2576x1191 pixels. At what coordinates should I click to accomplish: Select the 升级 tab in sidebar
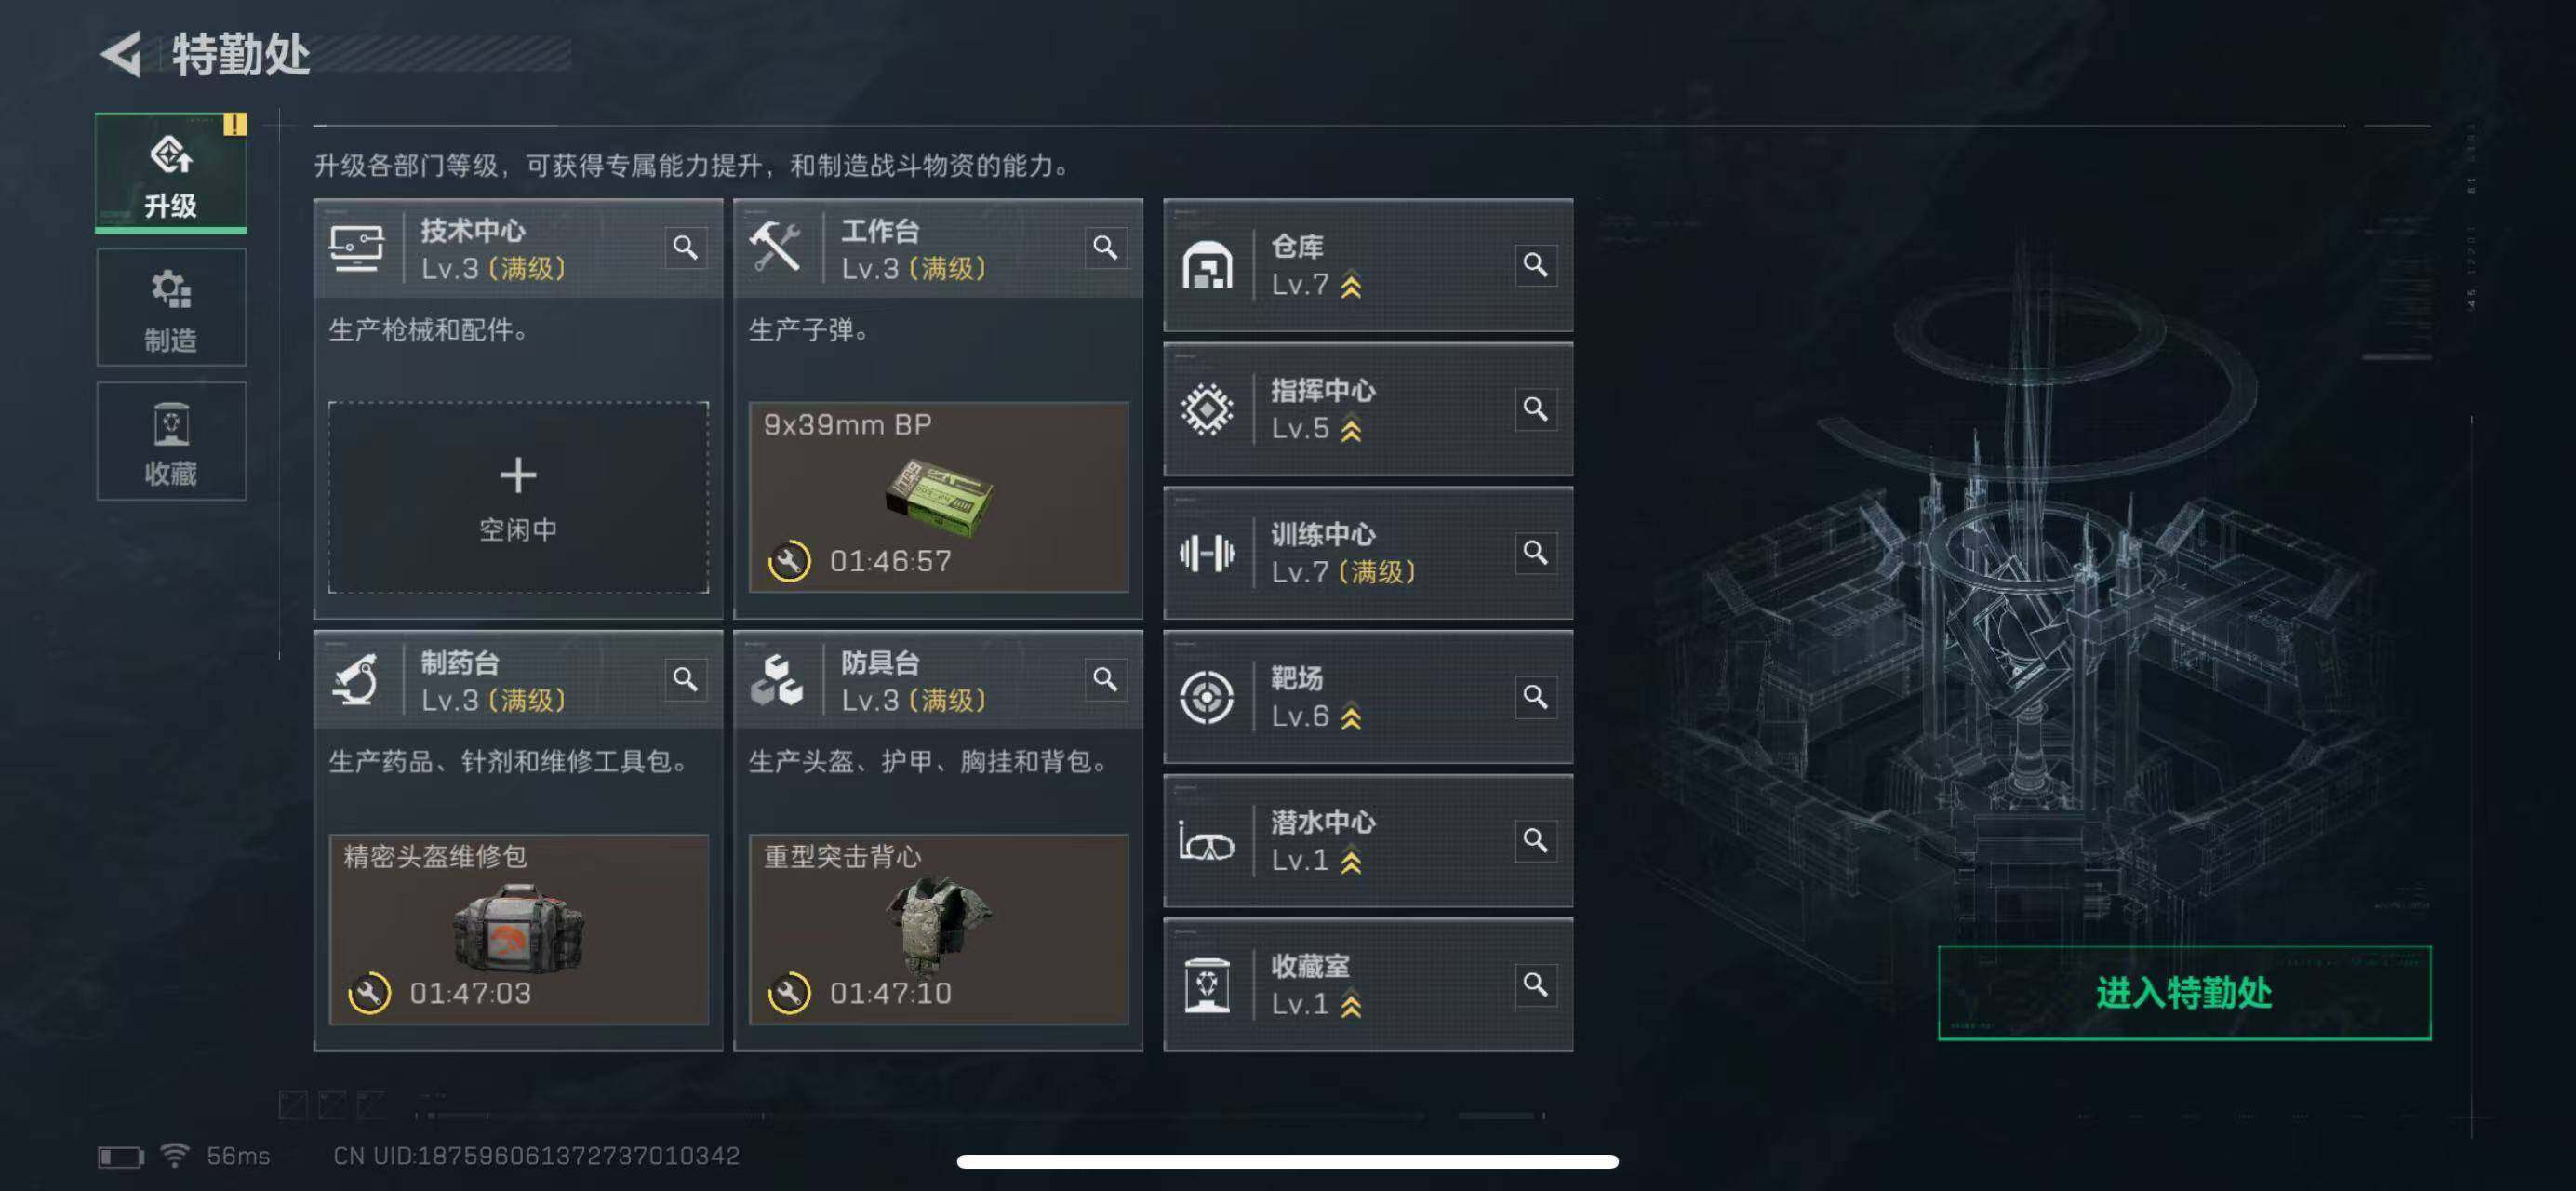coord(171,173)
